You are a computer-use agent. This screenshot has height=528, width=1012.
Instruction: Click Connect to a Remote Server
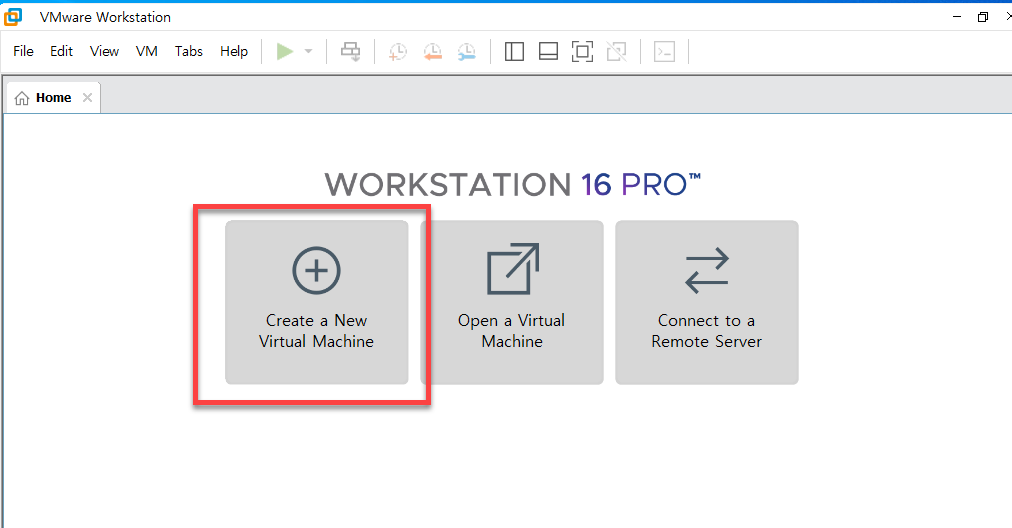point(707,303)
